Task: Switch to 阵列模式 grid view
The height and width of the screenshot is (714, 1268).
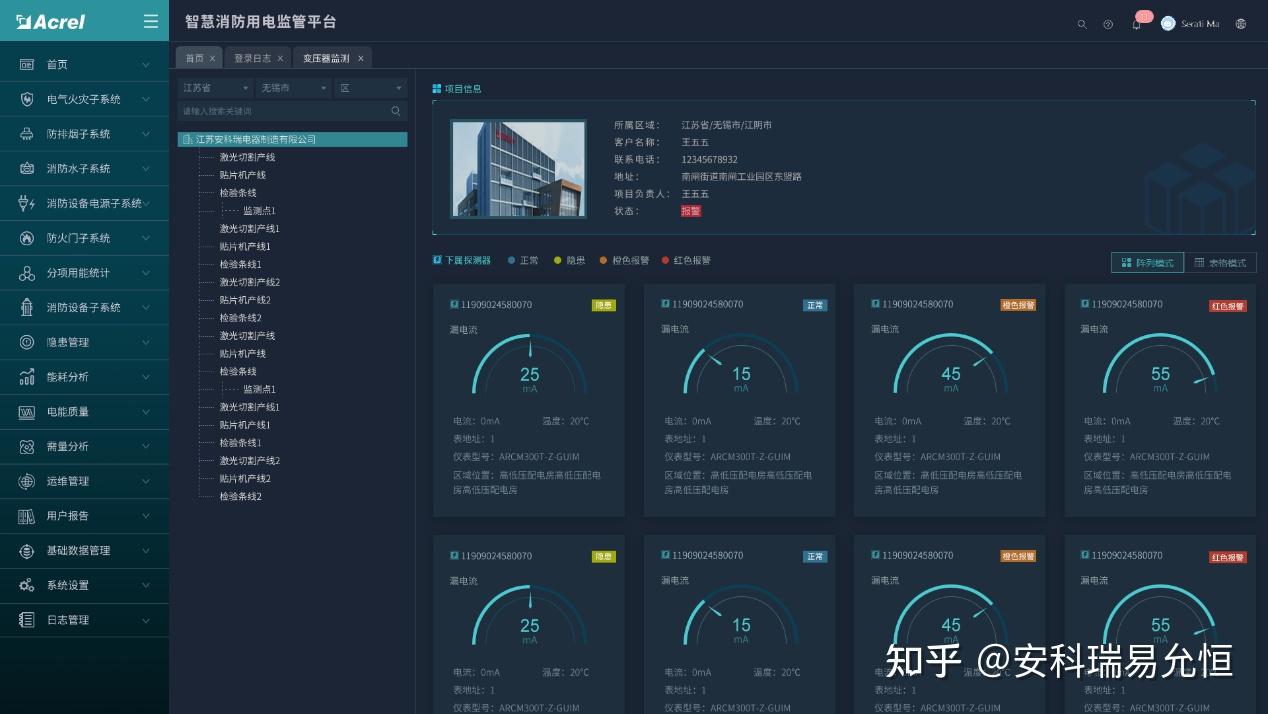Action: tap(1147, 262)
